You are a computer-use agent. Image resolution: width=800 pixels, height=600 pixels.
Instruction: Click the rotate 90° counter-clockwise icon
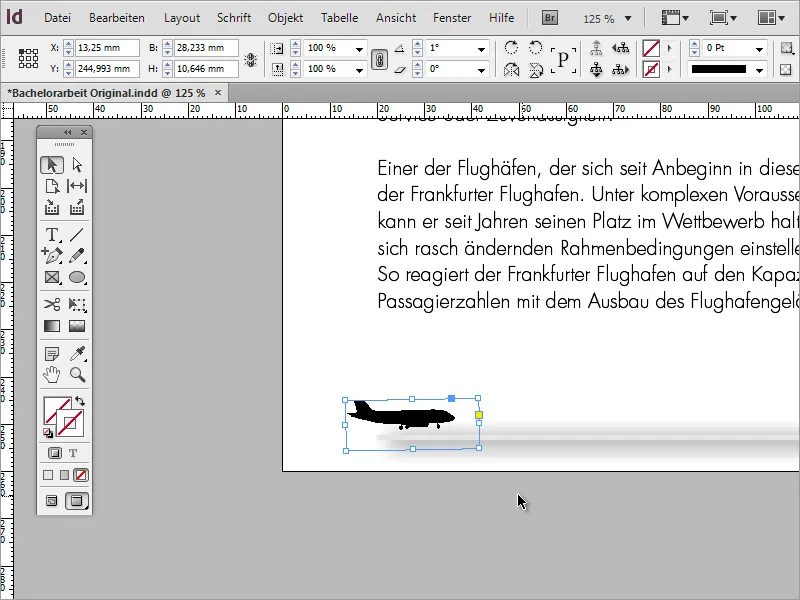tap(535, 48)
